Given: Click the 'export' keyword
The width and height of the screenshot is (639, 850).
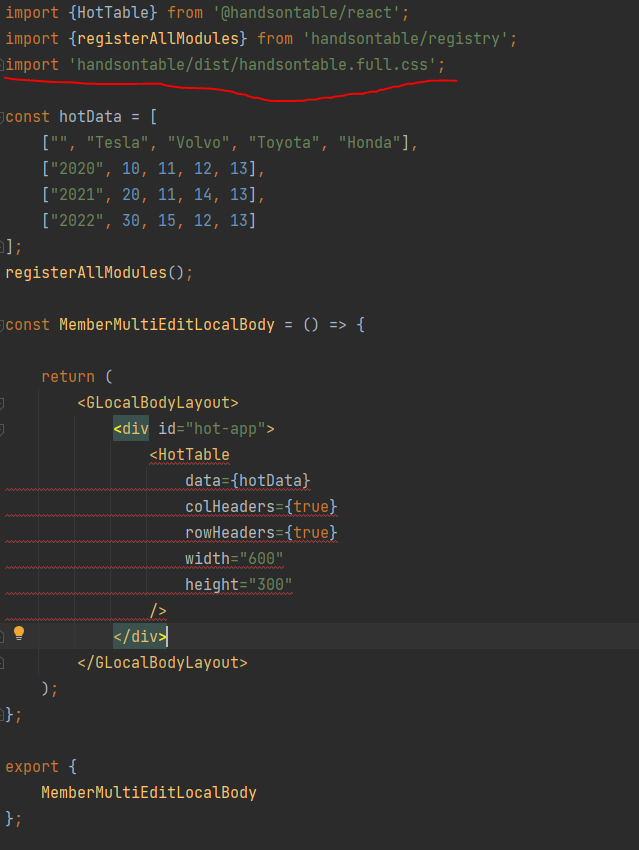Looking at the screenshot, I should tap(32, 767).
